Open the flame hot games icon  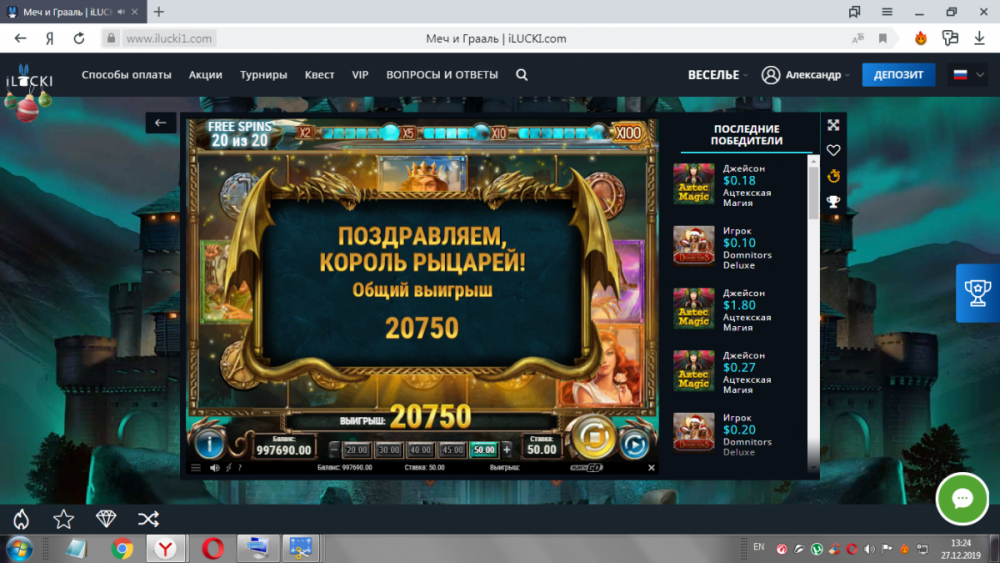(20, 518)
